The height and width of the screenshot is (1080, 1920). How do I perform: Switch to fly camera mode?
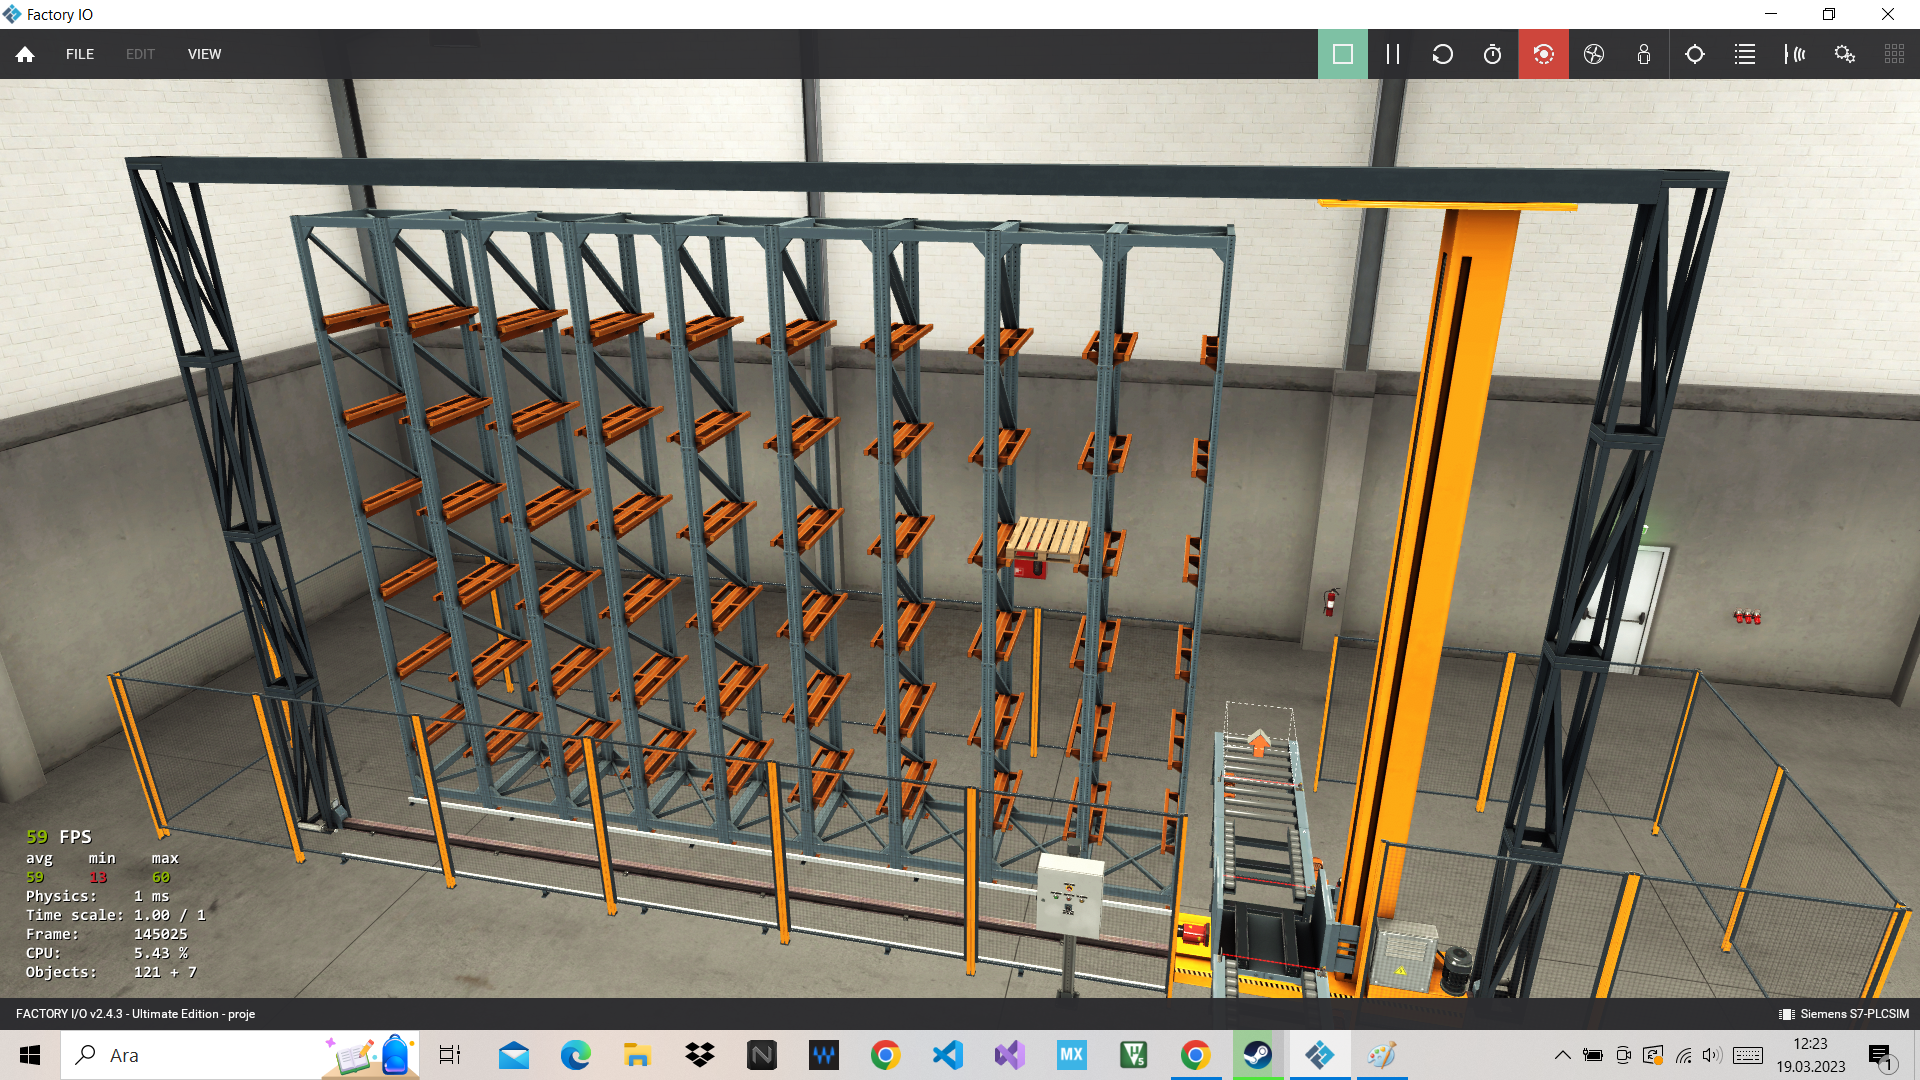pyautogui.click(x=1594, y=54)
